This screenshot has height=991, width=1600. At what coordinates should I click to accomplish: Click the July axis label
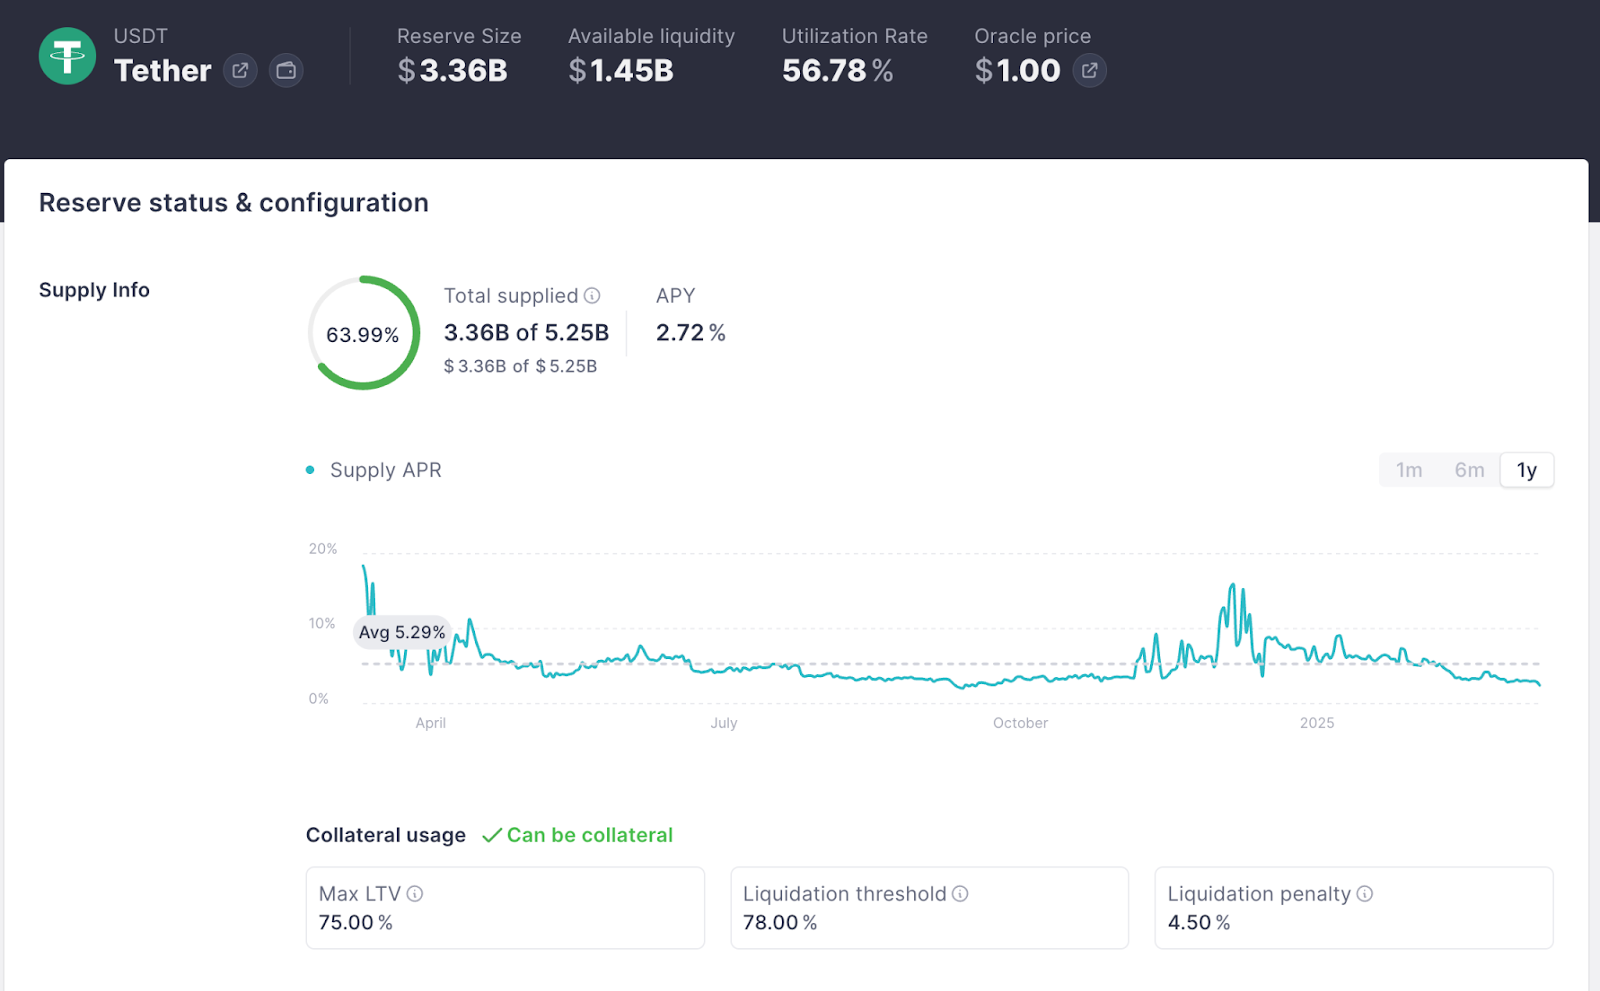point(724,723)
